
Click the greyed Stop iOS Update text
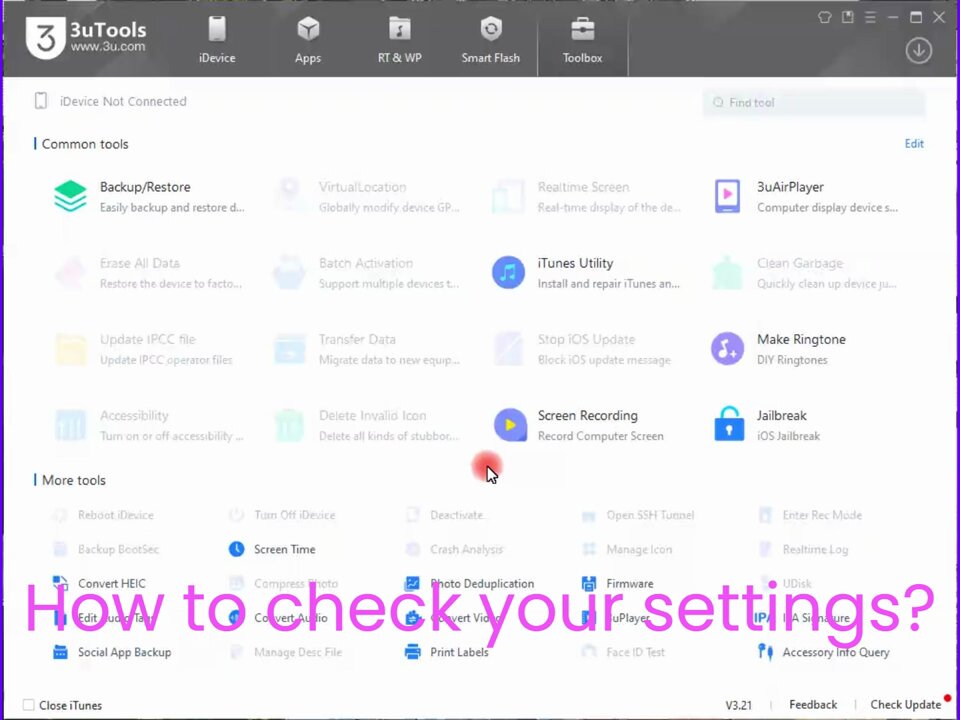(586, 339)
